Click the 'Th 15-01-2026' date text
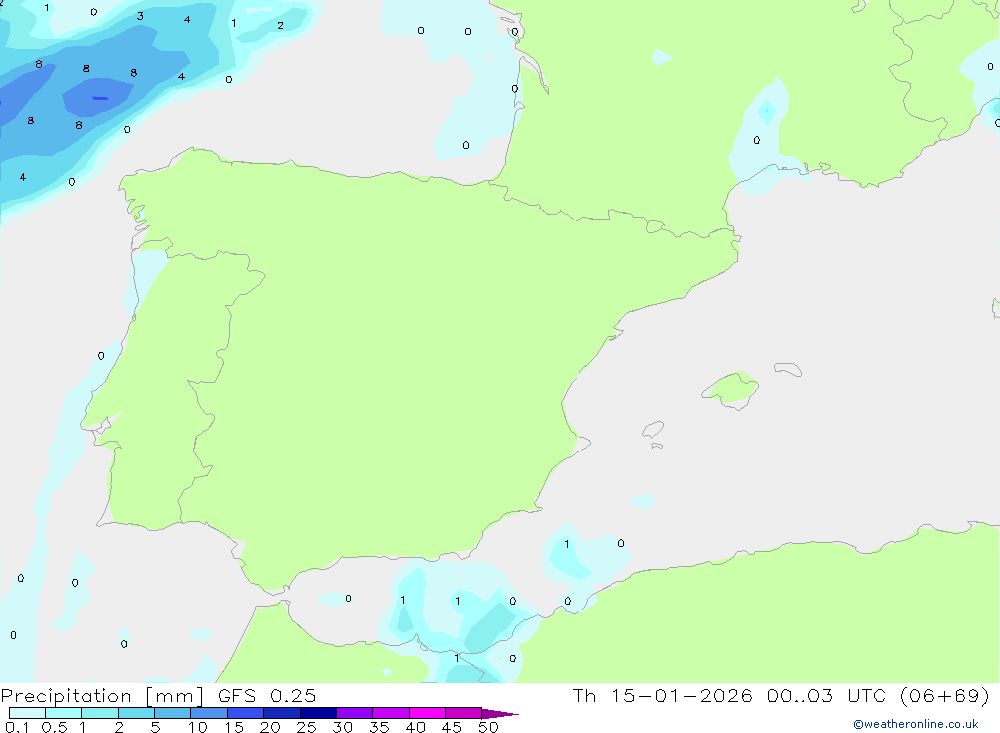 662,695
